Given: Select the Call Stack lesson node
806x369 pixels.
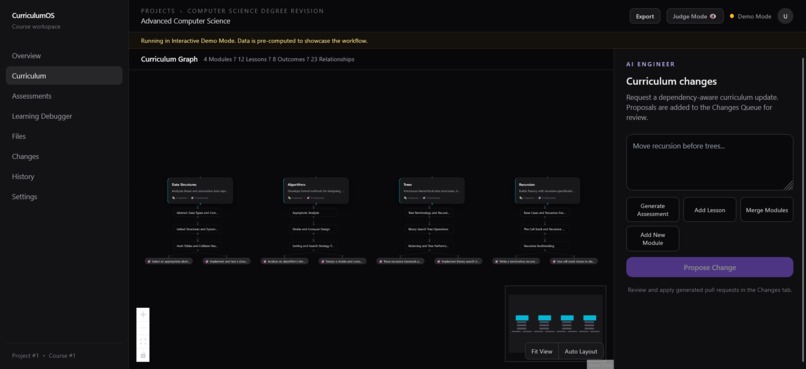Looking at the screenshot, I should [545, 229].
